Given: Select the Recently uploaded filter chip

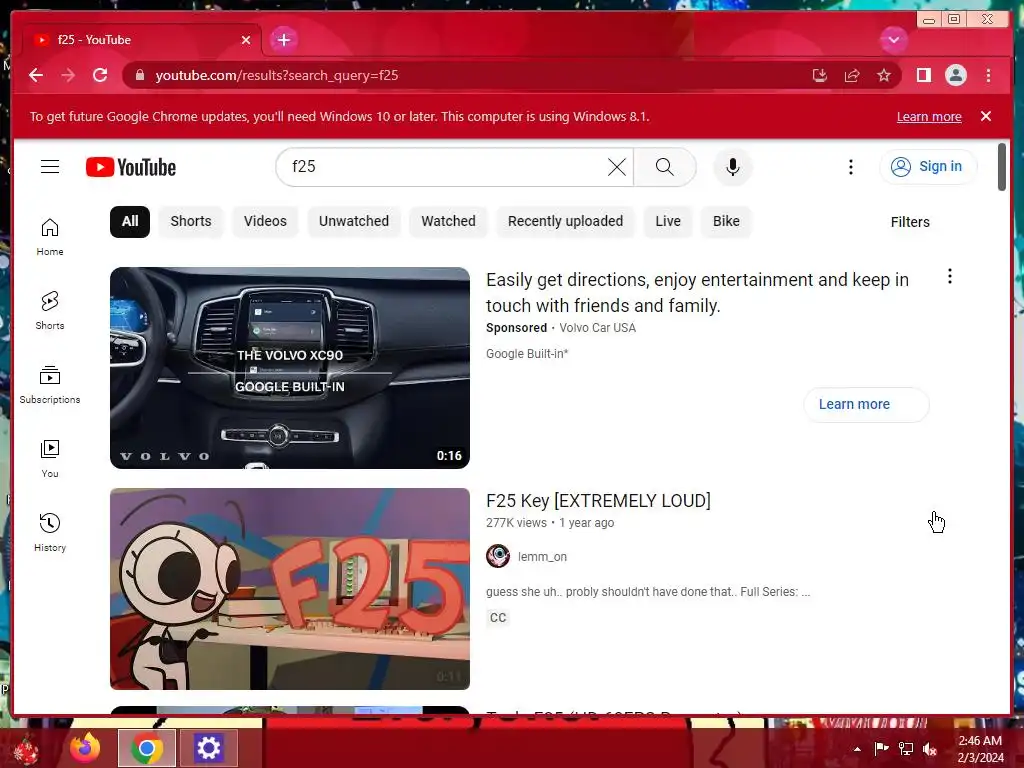Looking at the screenshot, I should coord(566,221).
